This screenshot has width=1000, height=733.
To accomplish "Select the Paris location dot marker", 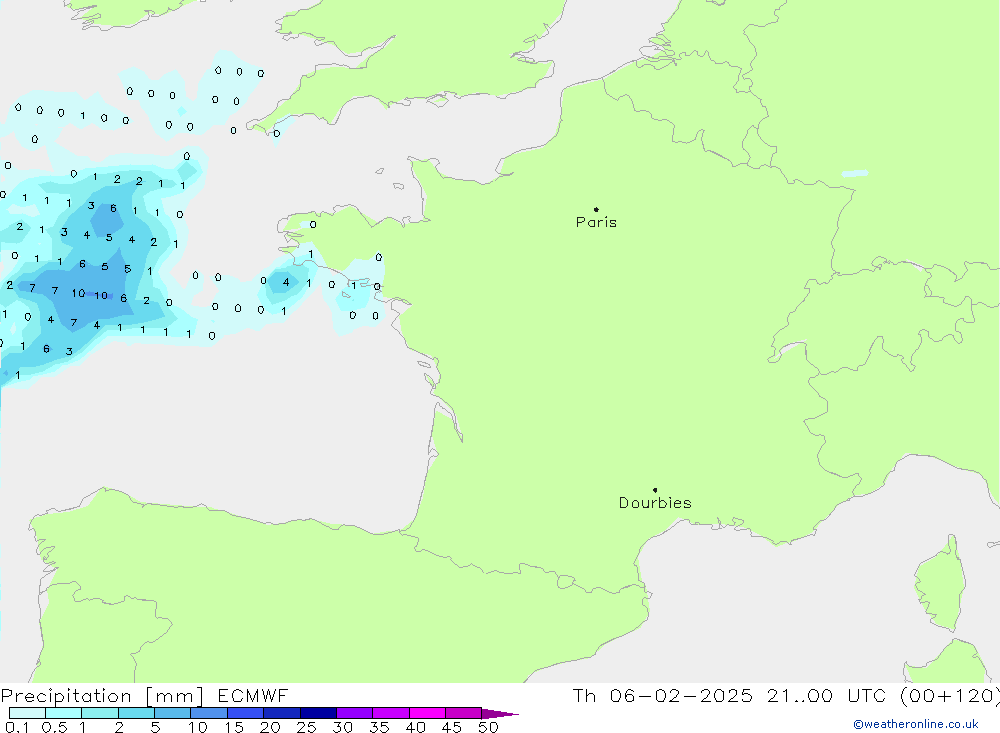I will (x=596, y=209).
